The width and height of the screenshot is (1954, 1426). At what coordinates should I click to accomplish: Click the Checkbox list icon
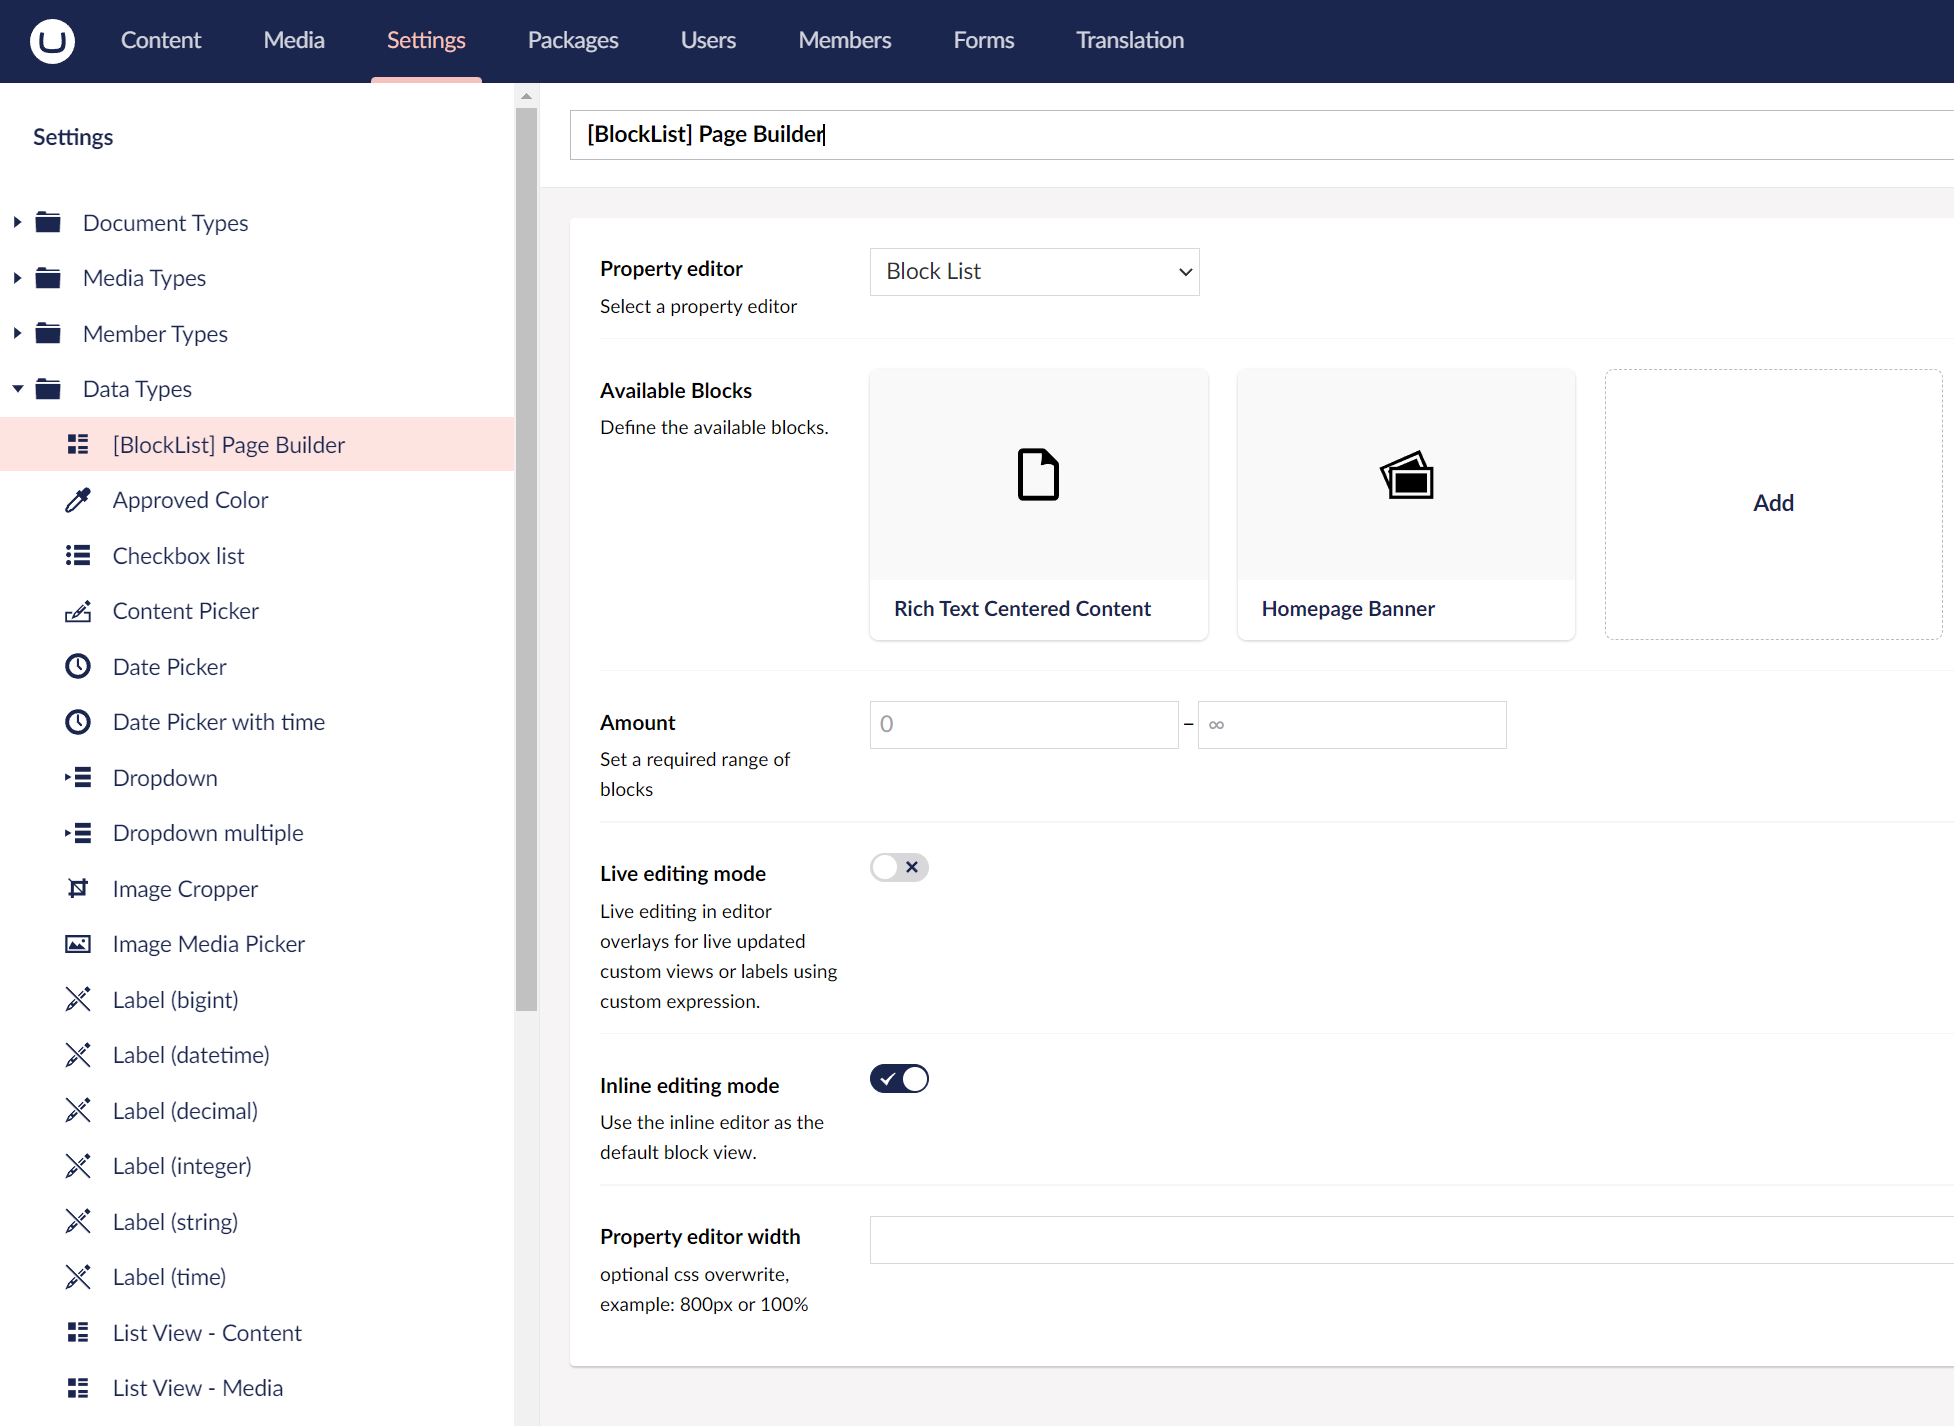[x=78, y=555]
